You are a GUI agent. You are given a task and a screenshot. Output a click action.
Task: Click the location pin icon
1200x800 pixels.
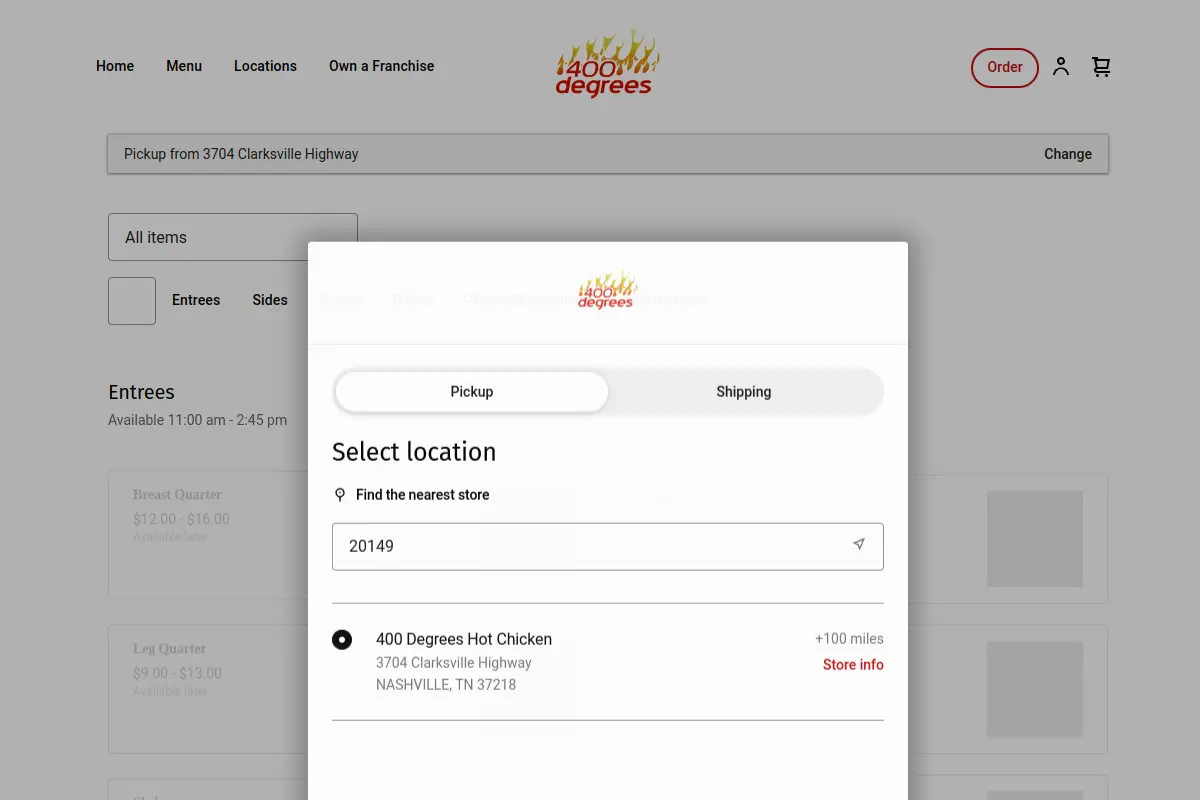coord(340,495)
